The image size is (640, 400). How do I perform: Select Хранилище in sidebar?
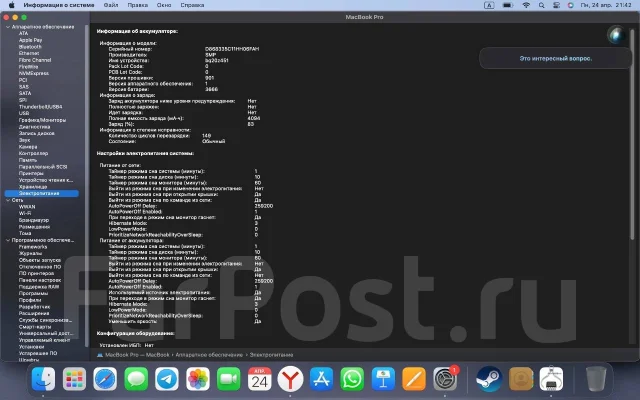click(x=33, y=187)
